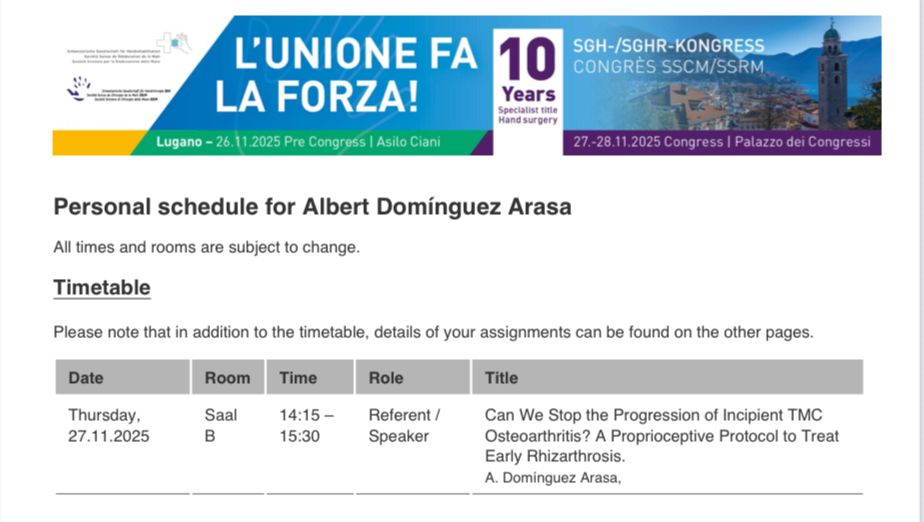This screenshot has height=522, width=924.
Task: Select the 'Saal B' room cell
Action: coord(221,425)
